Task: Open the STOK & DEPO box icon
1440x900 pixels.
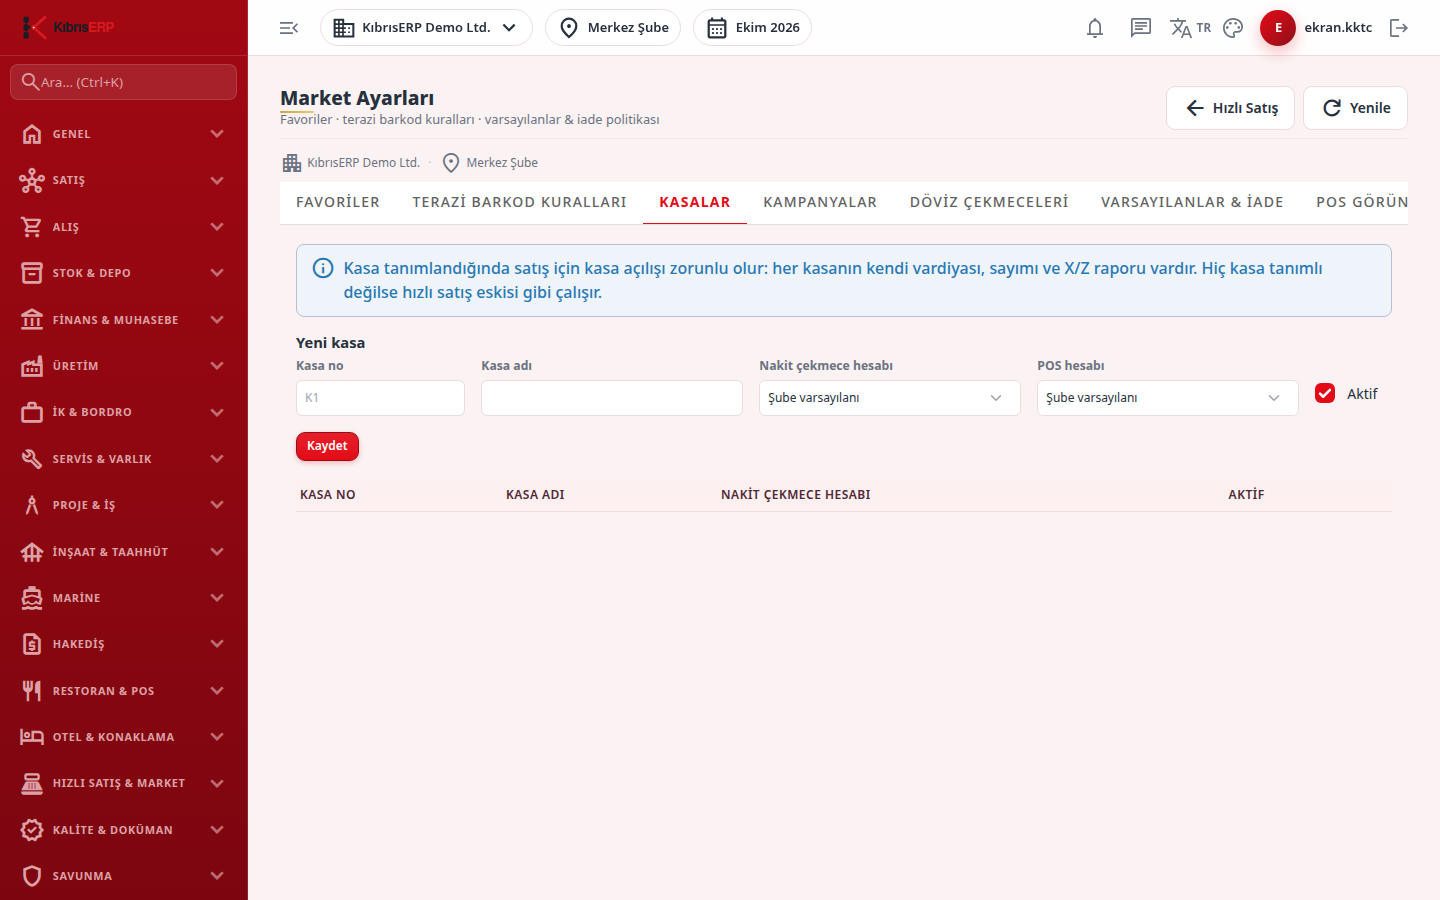Action: 32,273
